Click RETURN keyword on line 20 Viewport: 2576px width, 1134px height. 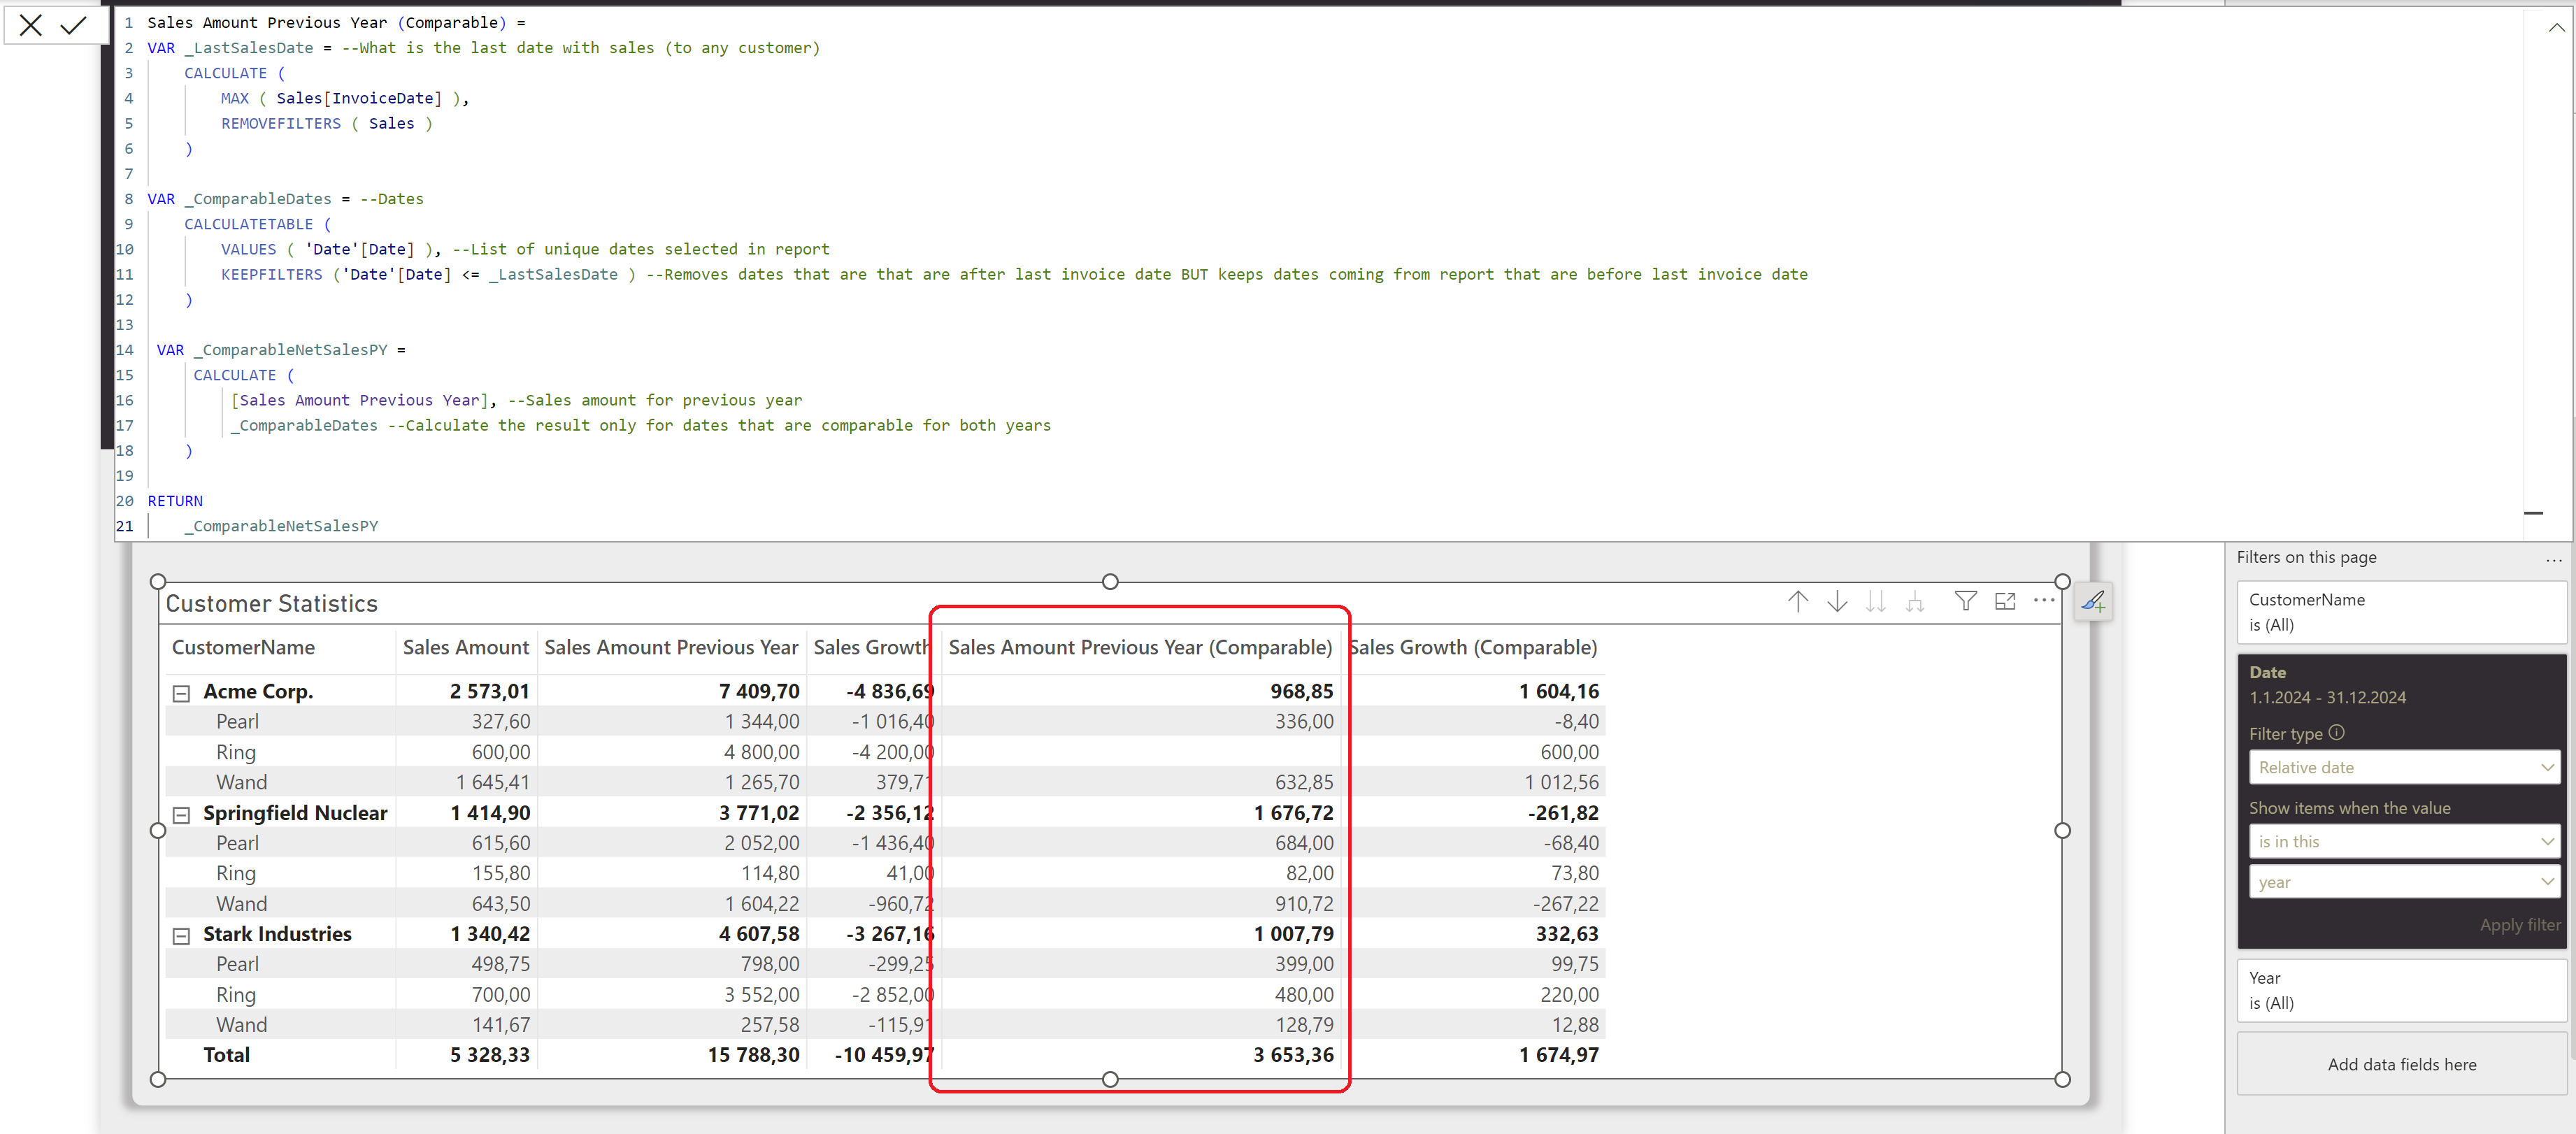pos(175,501)
